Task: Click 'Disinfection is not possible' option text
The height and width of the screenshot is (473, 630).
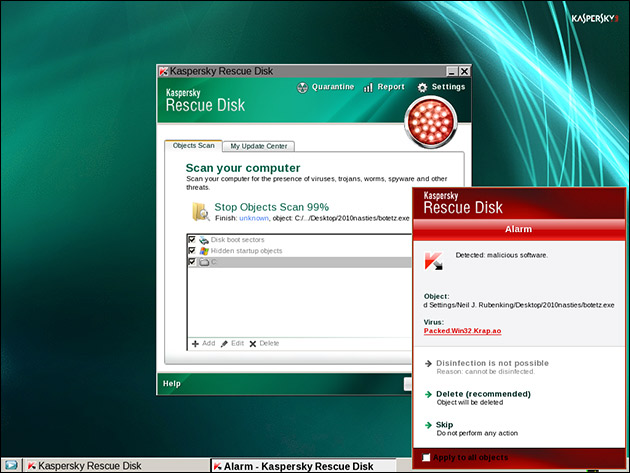Action: [493, 363]
